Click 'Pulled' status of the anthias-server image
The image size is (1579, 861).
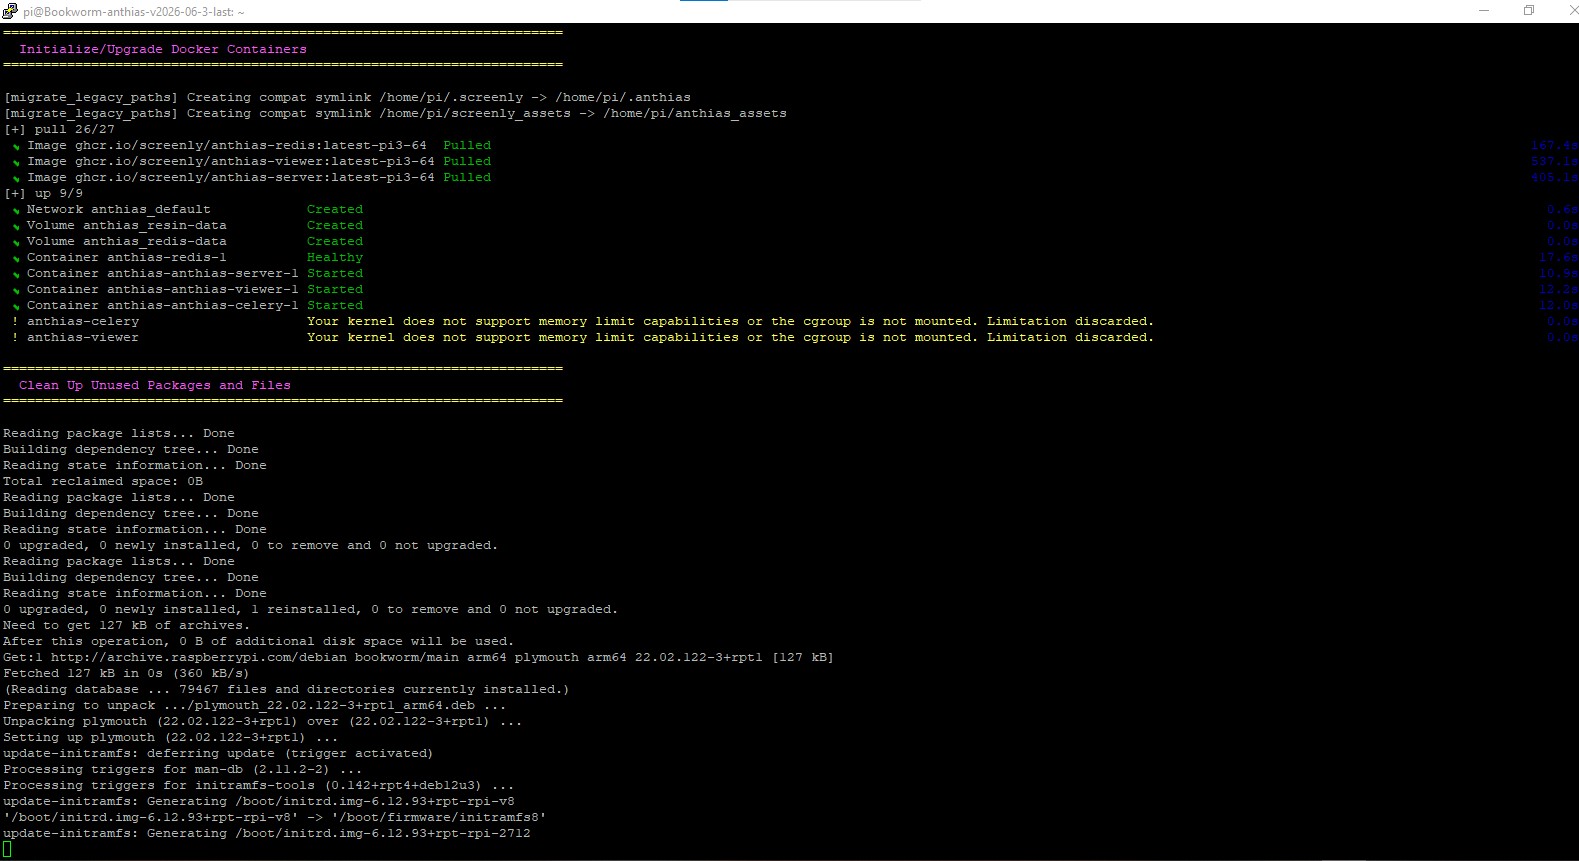[x=467, y=177]
